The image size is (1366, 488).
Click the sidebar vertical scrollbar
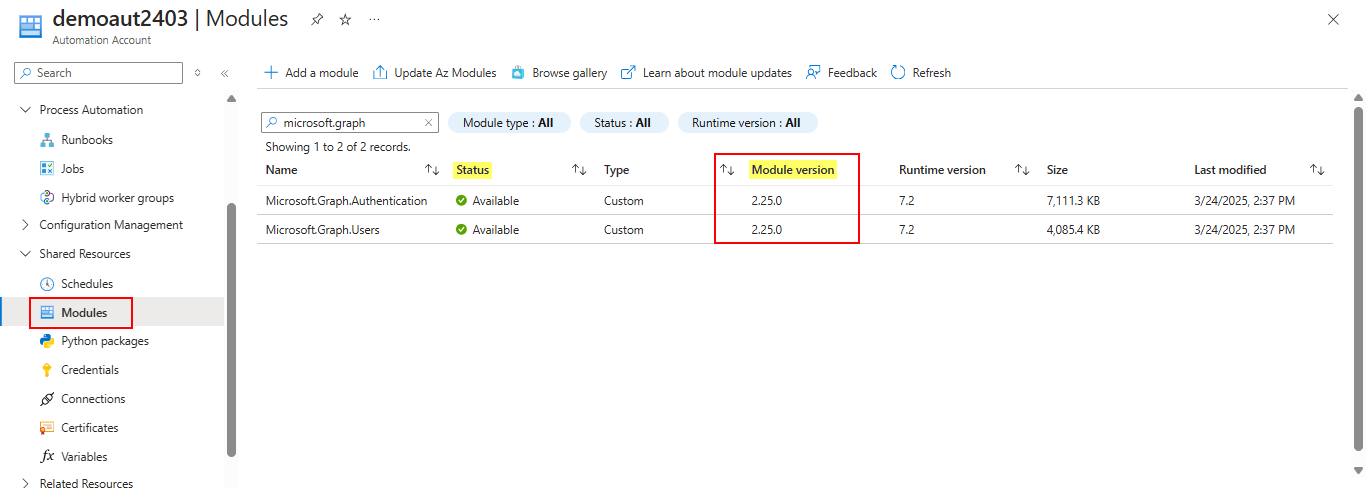(232, 330)
